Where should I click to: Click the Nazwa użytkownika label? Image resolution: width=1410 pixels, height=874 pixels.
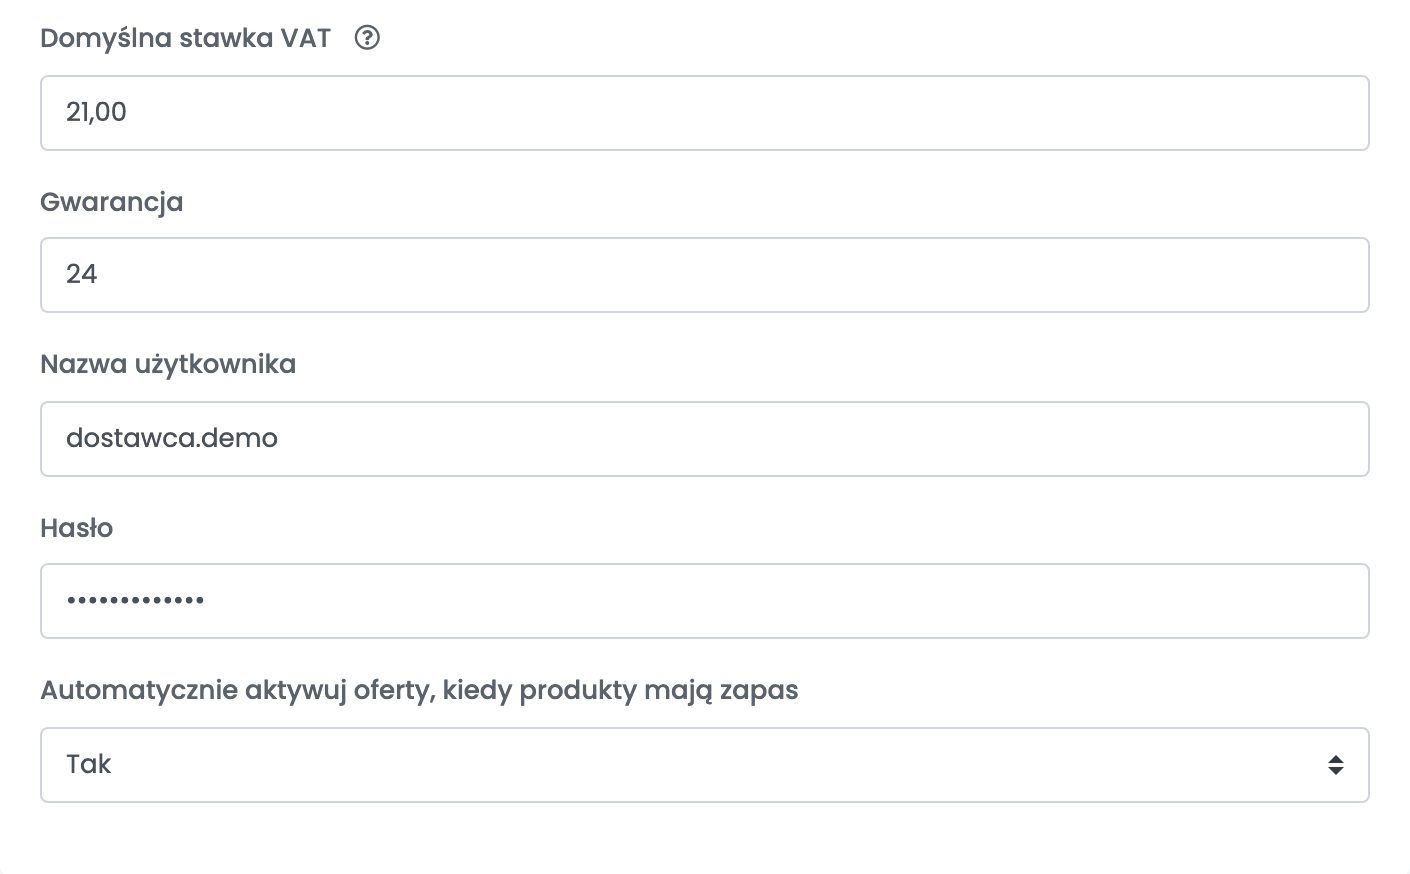tap(168, 364)
